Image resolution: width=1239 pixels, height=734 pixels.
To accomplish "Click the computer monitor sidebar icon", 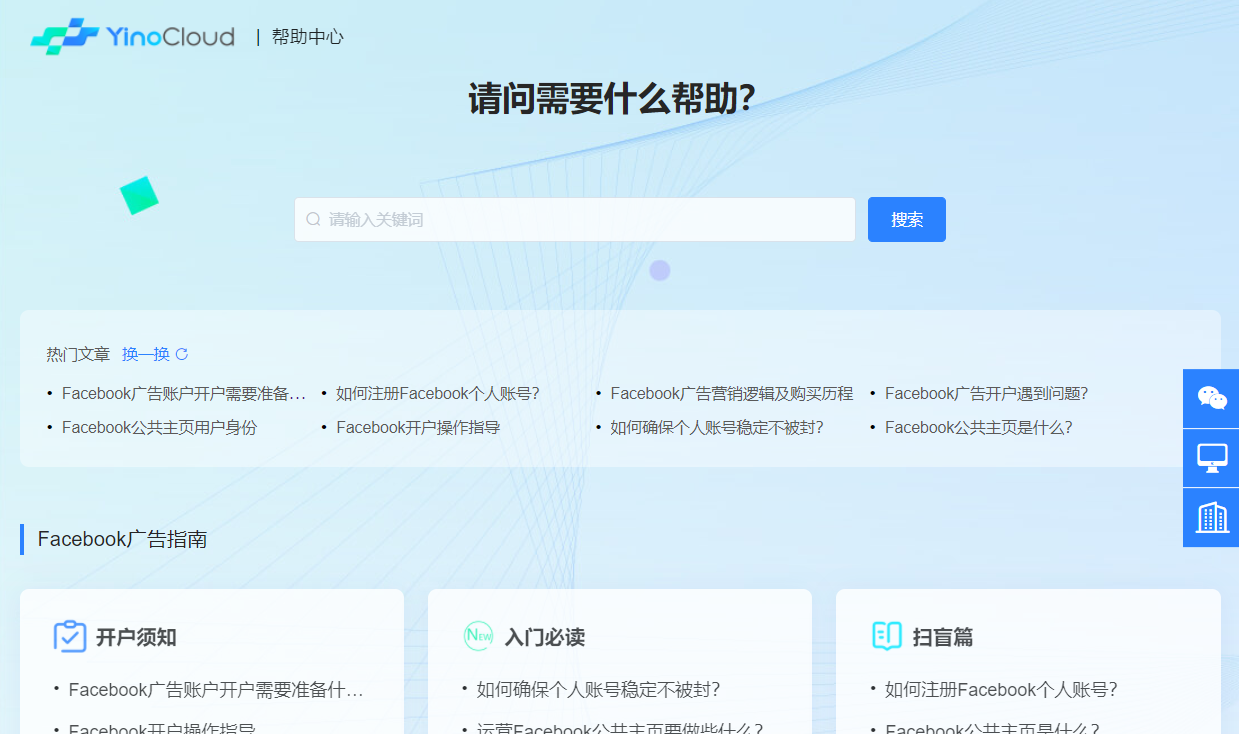I will coord(1211,458).
